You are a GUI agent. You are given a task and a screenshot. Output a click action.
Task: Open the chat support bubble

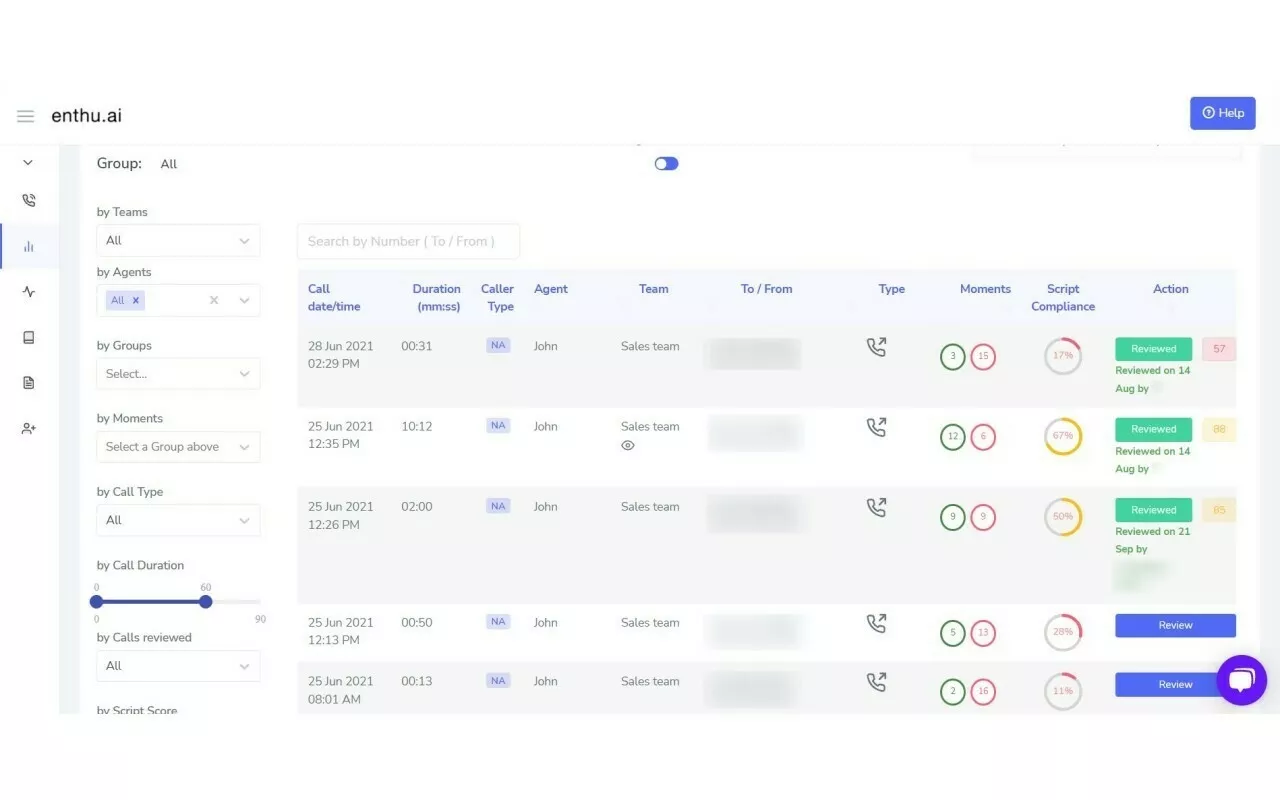1241,681
